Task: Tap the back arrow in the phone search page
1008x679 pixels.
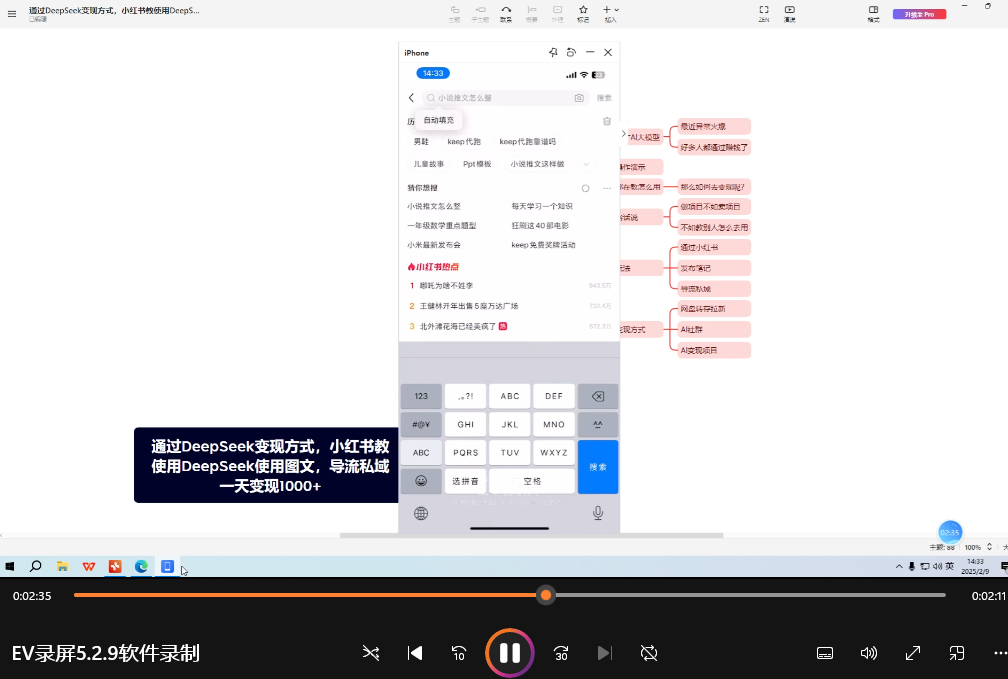Action: (411, 98)
